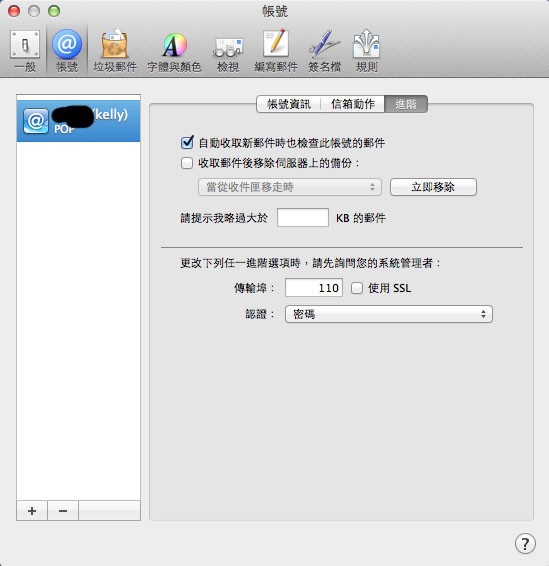Open the 檢視 viewing preferences

coord(228,51)
